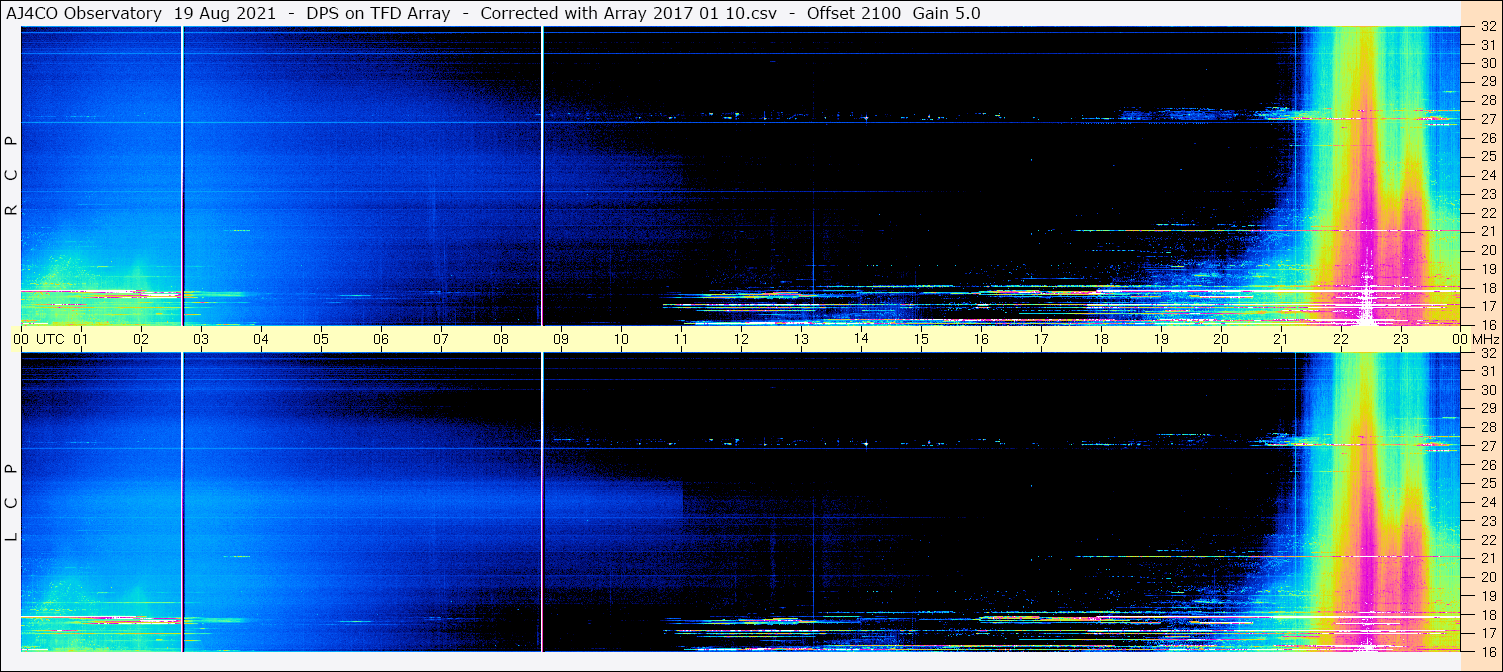Image resolution: width=1503 pixels, height=672 pixels.
Task: Click the 18 MHz label of the RCP panel
Action: [1487, 288]
